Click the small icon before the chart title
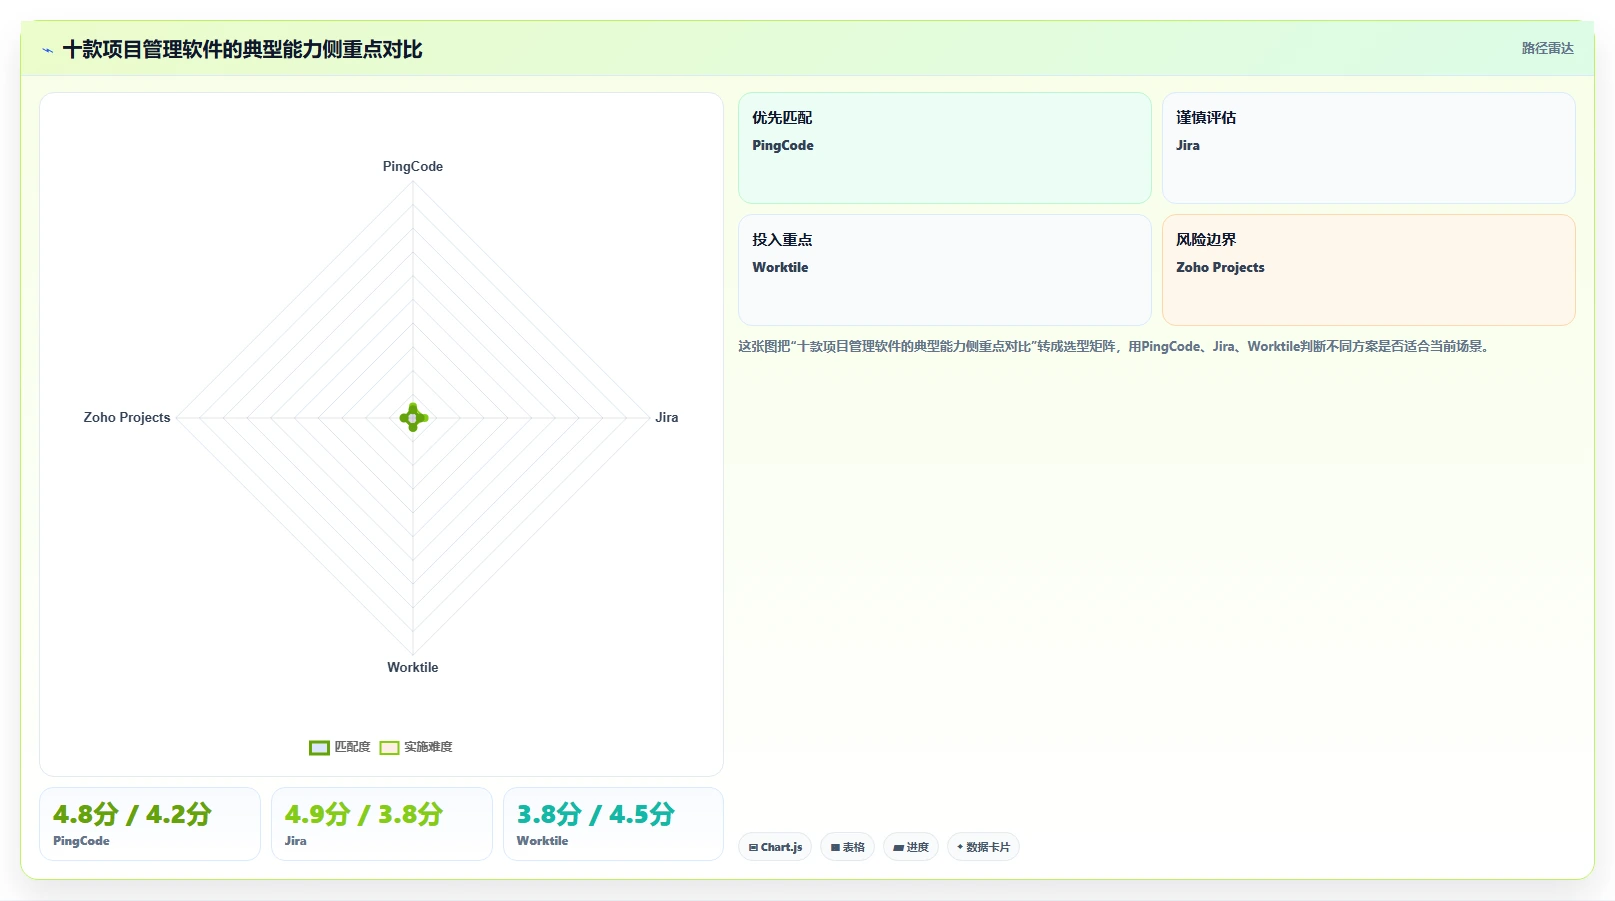This screenshot has width=1615, height=901. pyautogui.click(x=47, y=50)
